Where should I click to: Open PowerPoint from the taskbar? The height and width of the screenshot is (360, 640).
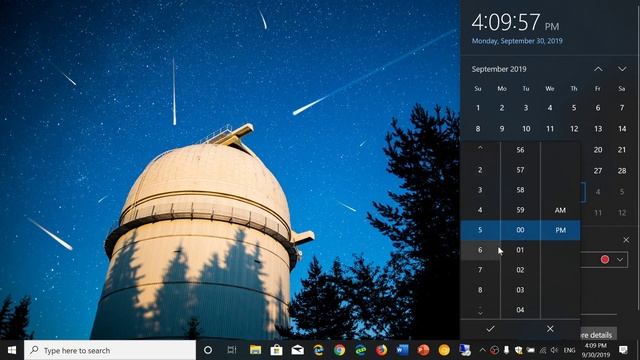423,350
